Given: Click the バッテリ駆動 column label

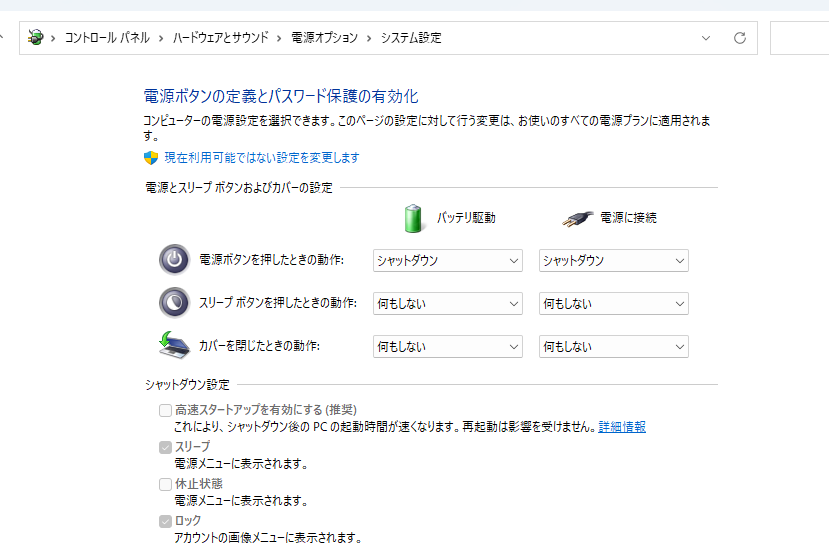Looking at the screenshot, I should (x=466, y=218).
